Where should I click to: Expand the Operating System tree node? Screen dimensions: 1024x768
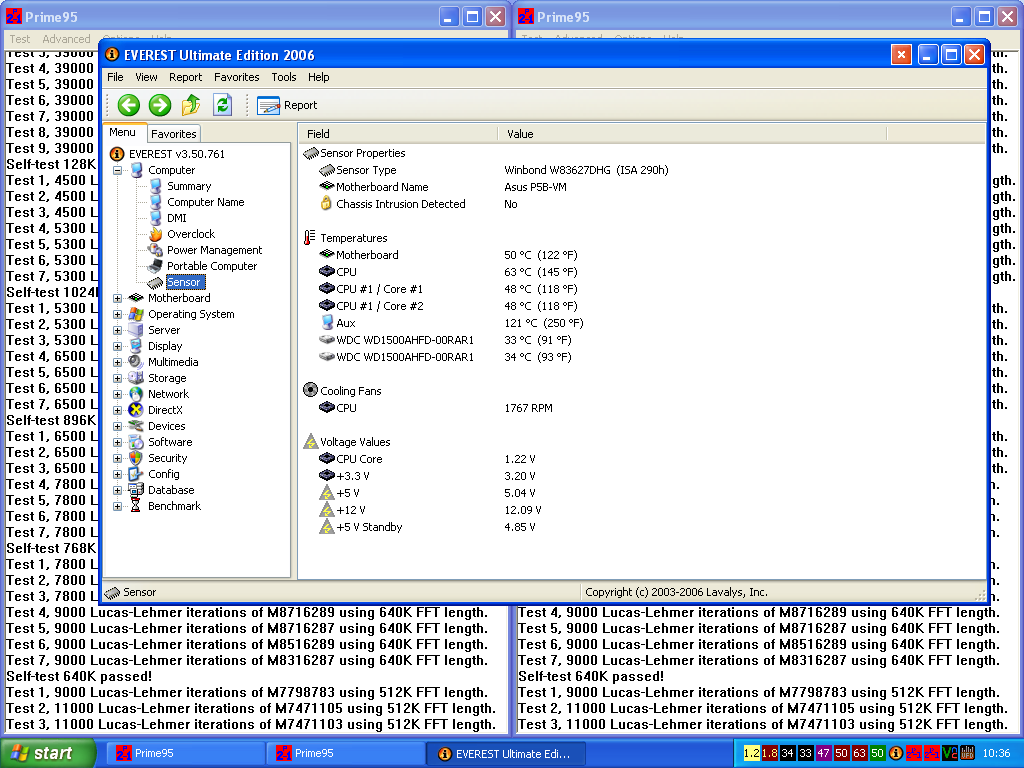(118, 314)
